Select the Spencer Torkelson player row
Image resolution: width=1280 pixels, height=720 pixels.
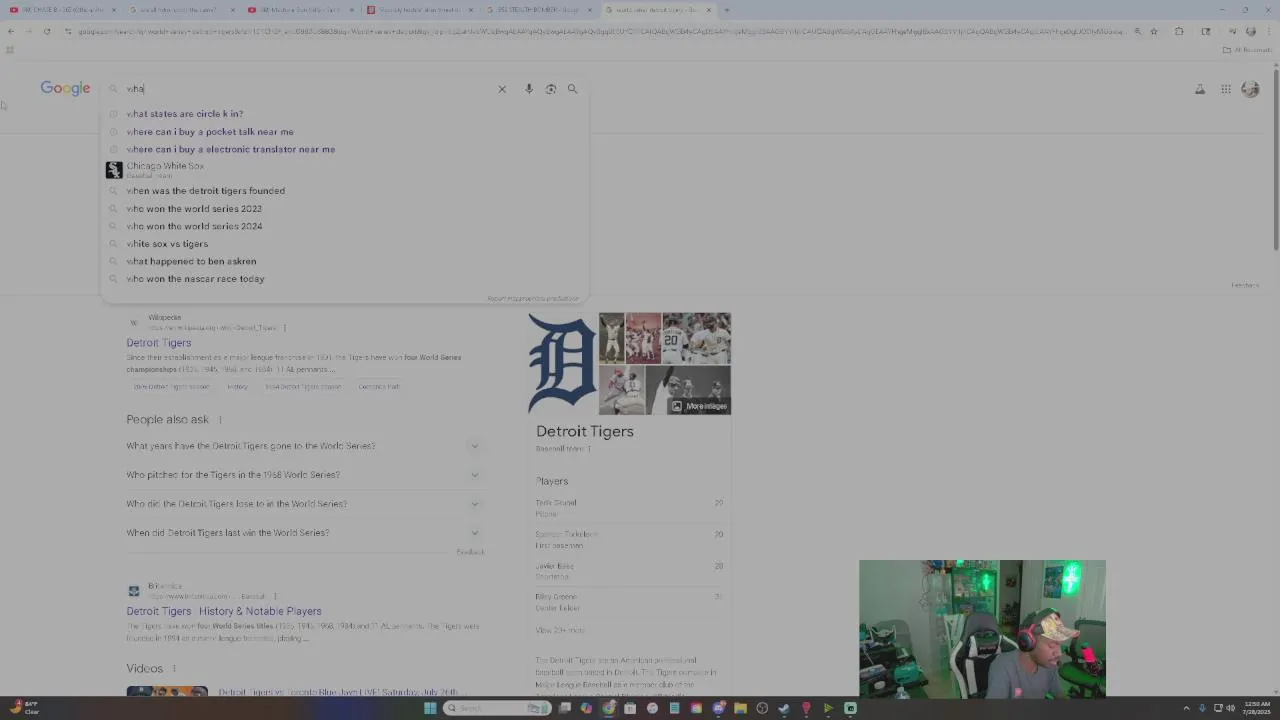pyautogui.click(x=629, y=539)
